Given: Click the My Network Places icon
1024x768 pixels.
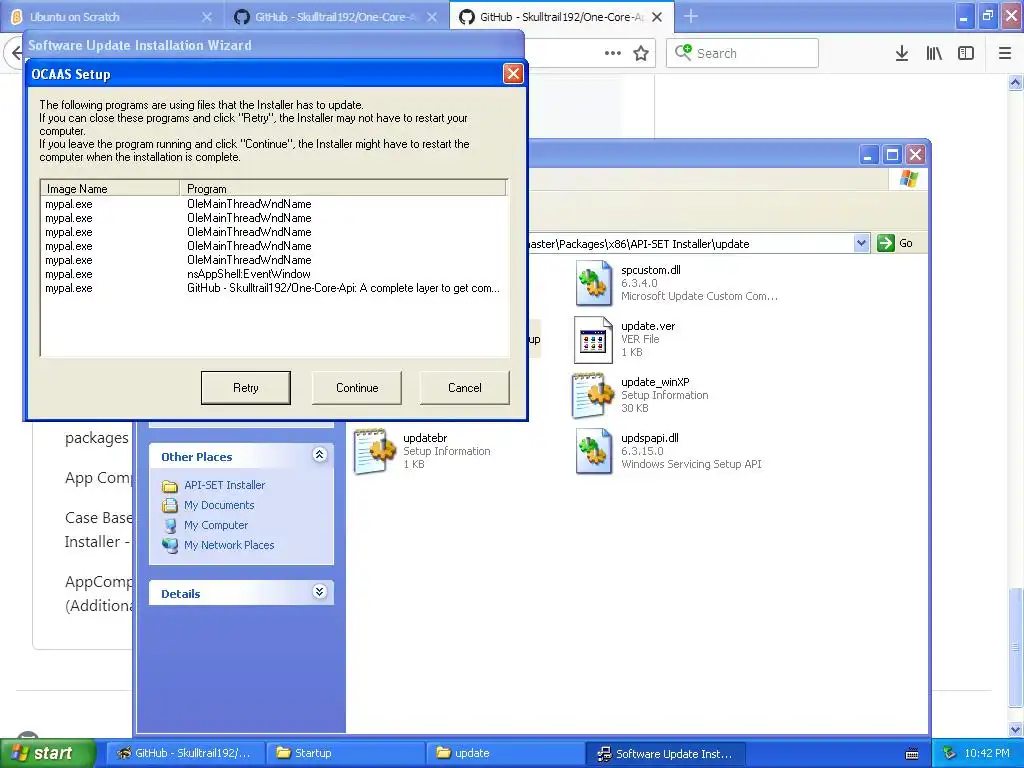Looking at the screenshot, I should coord(170,545).
